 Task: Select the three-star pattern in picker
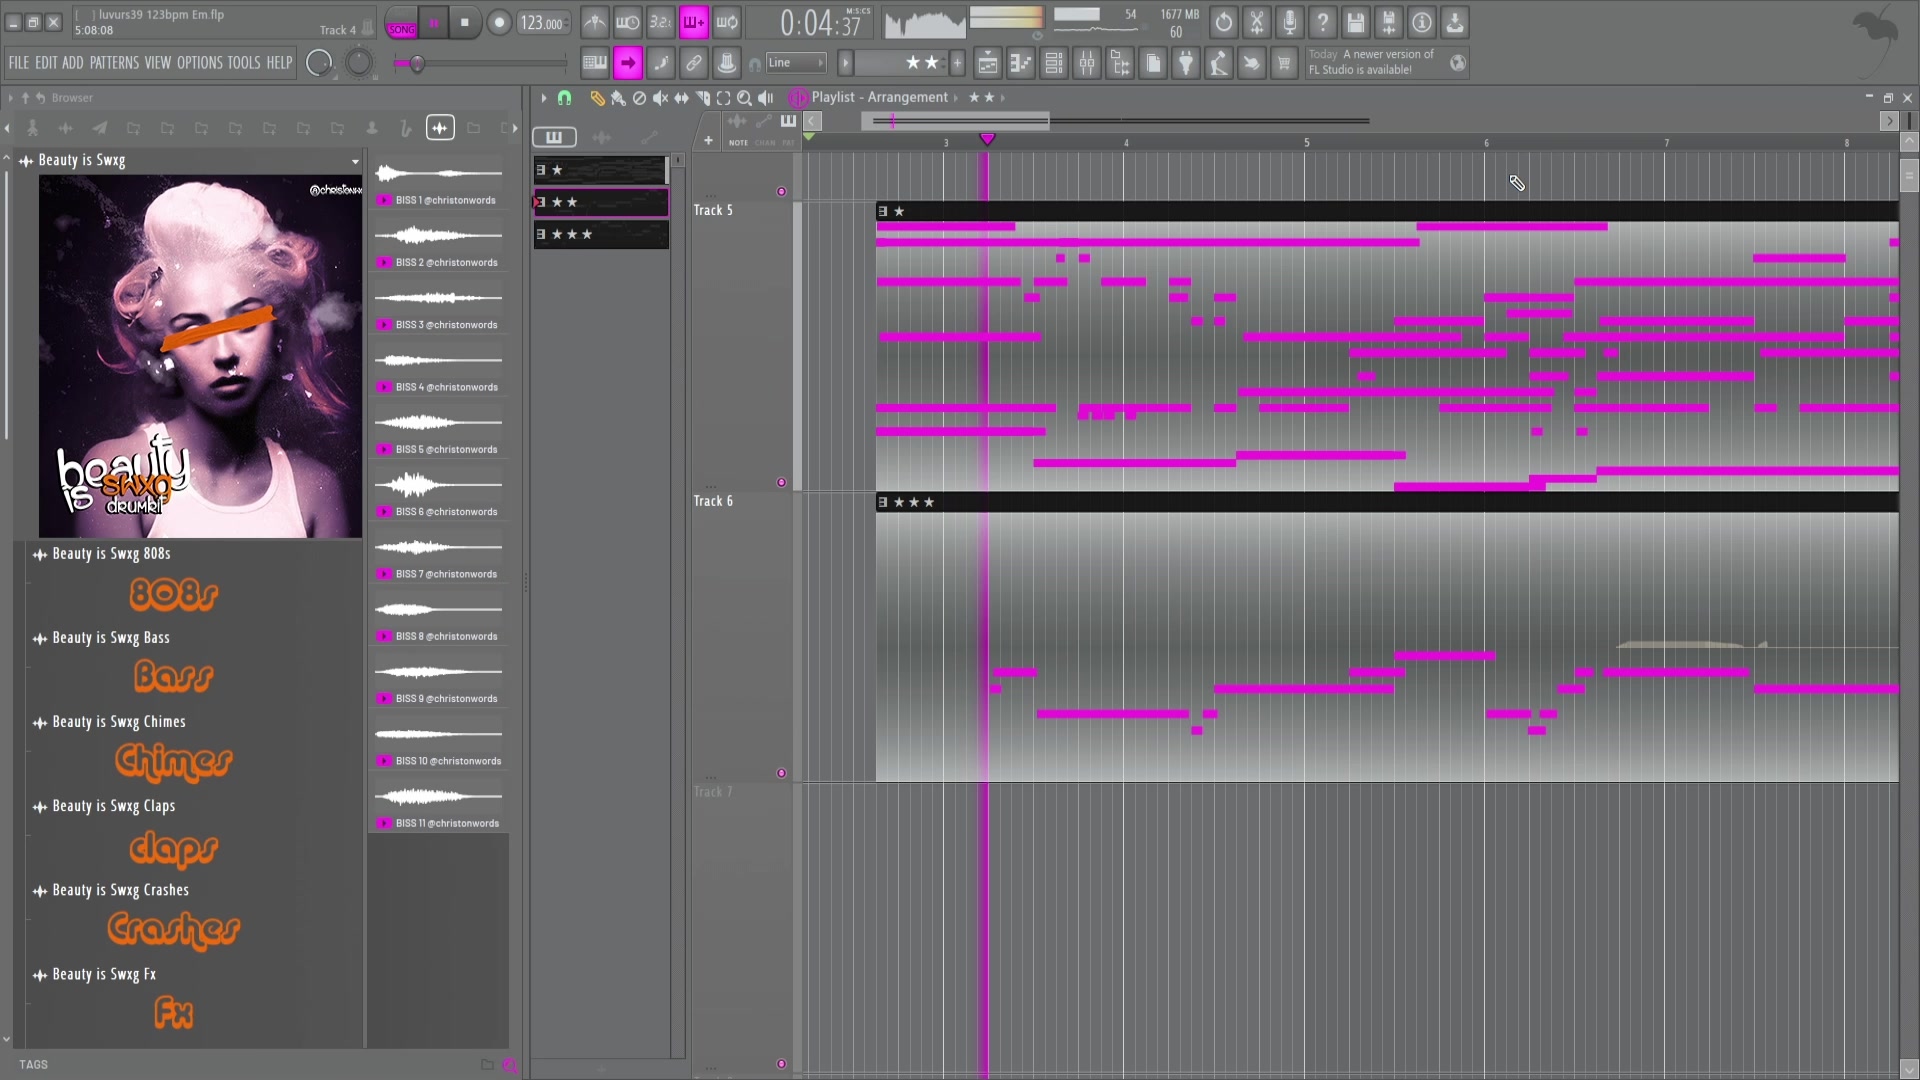coord(601,234)
